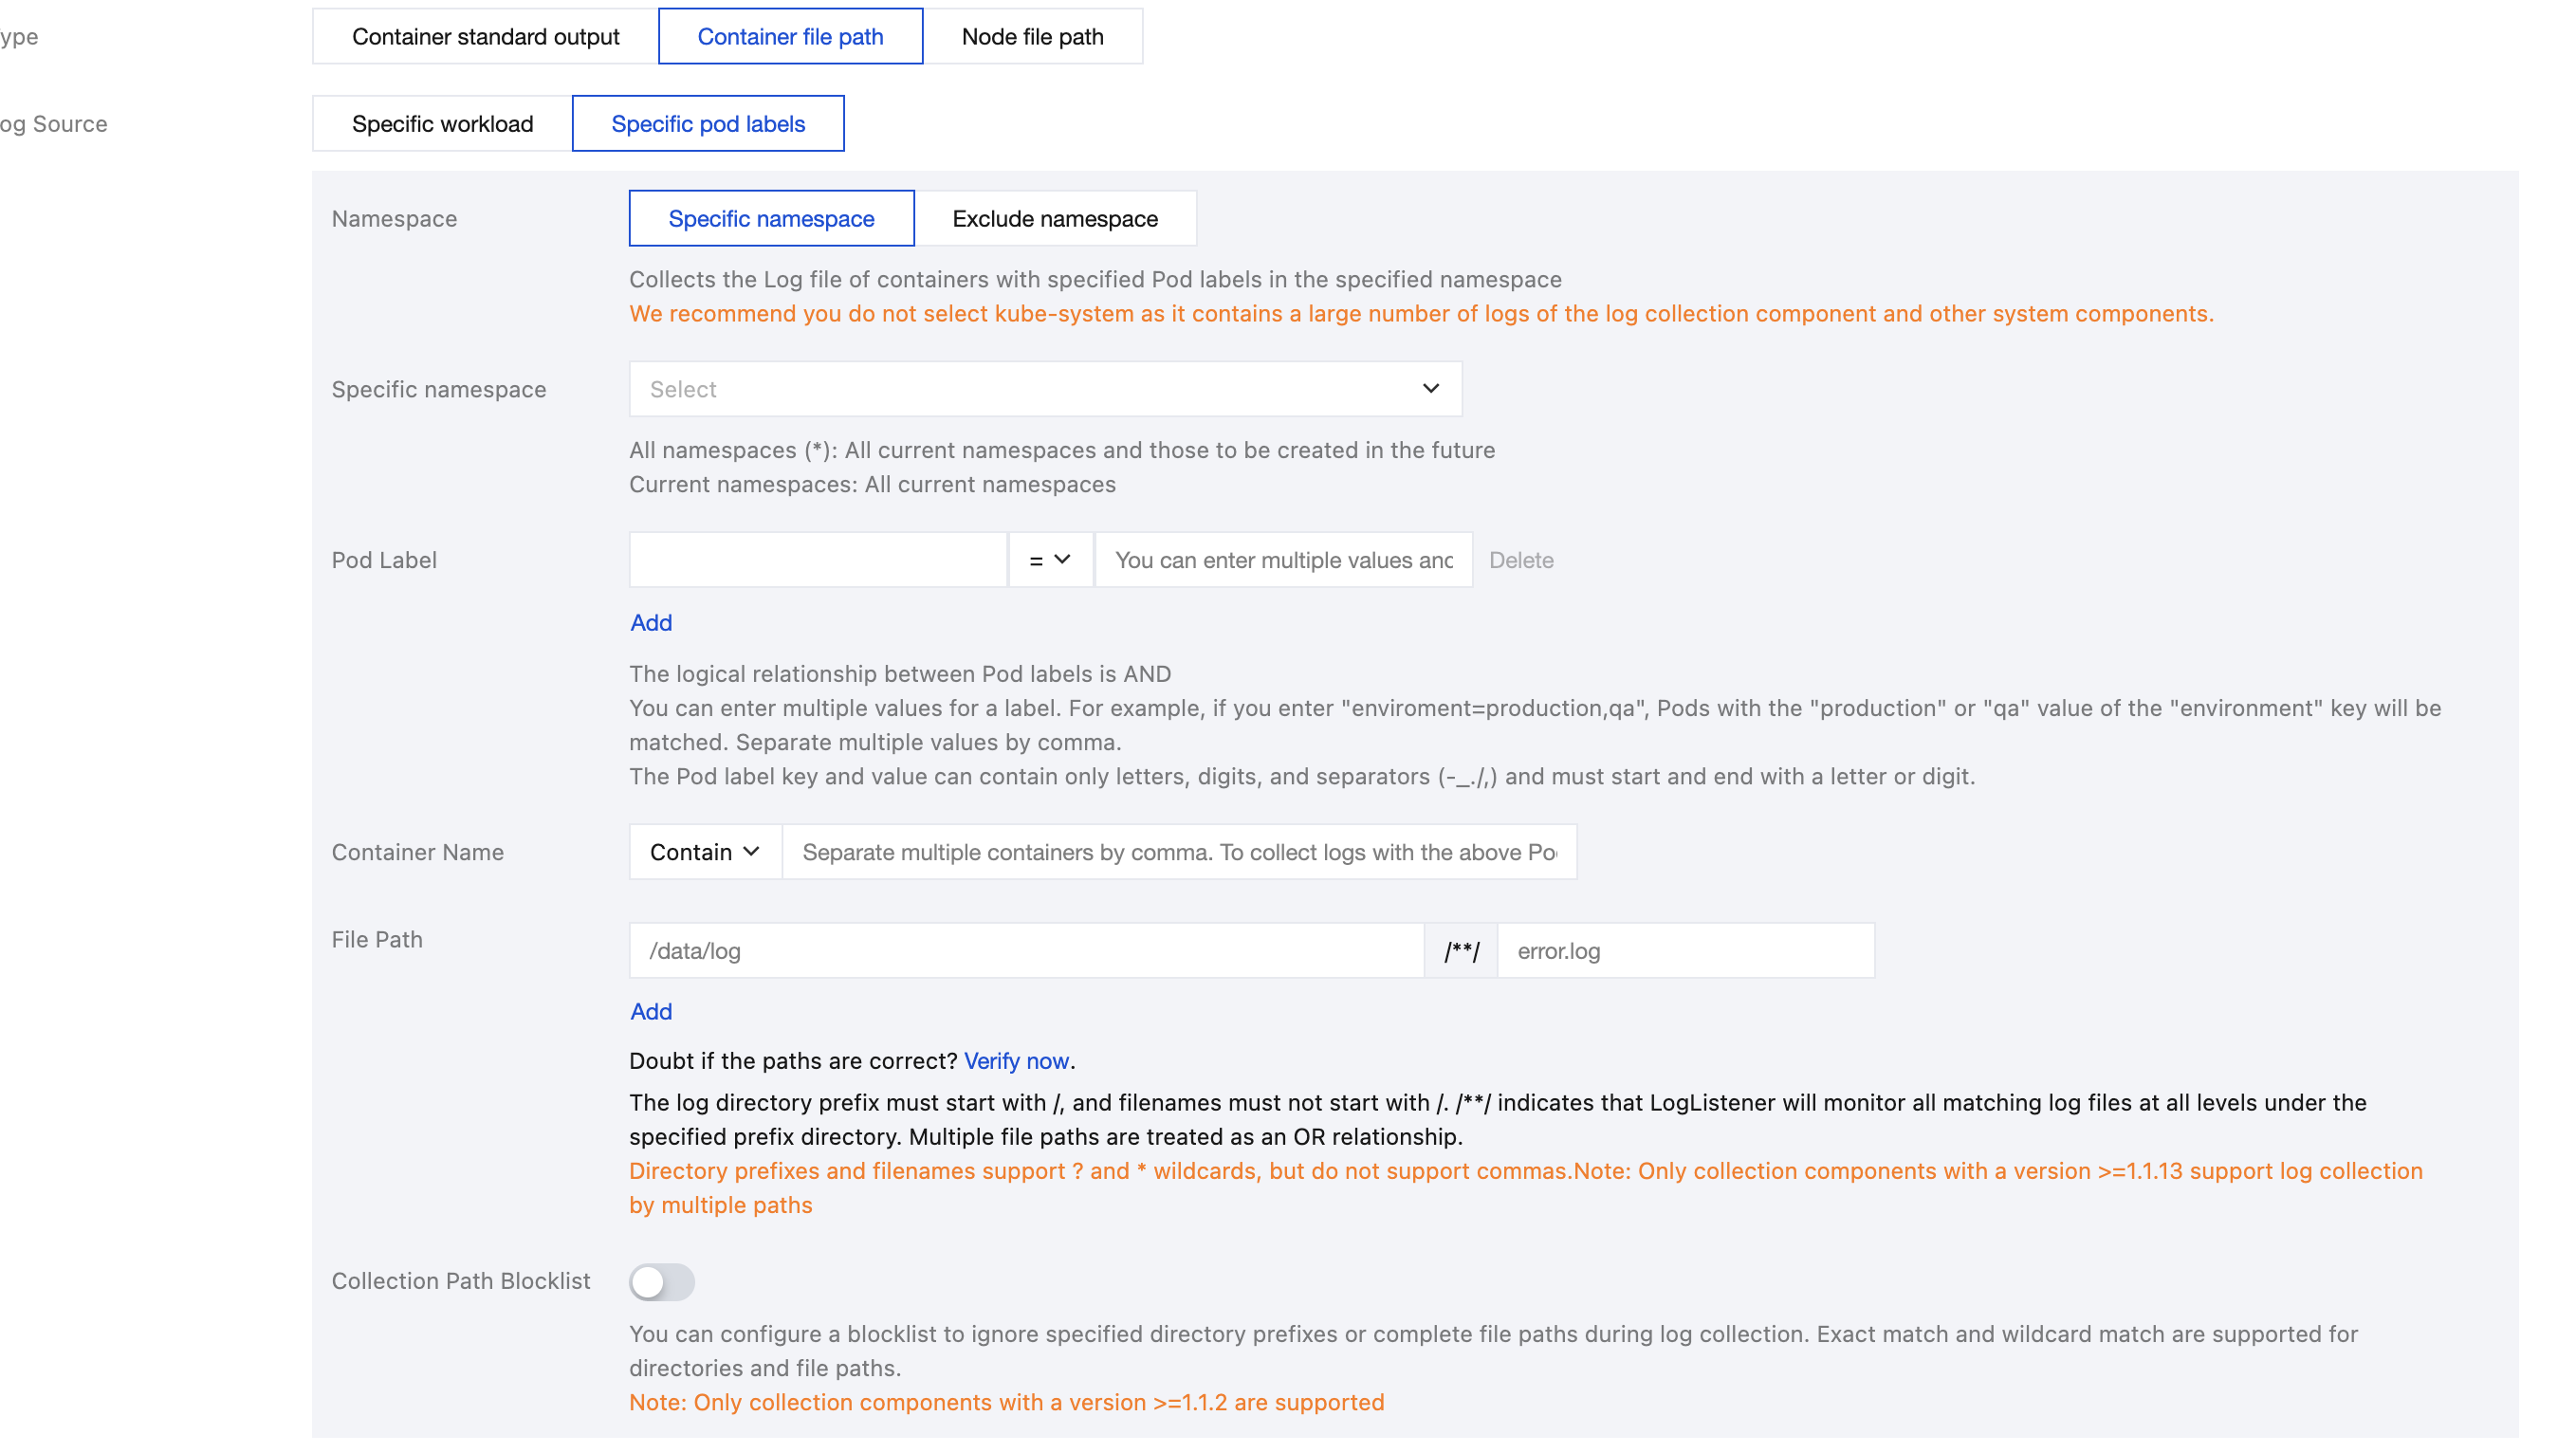Select Container standard output type
This screenshot has height=1453, width=2576.
click(x=485, y=37)
